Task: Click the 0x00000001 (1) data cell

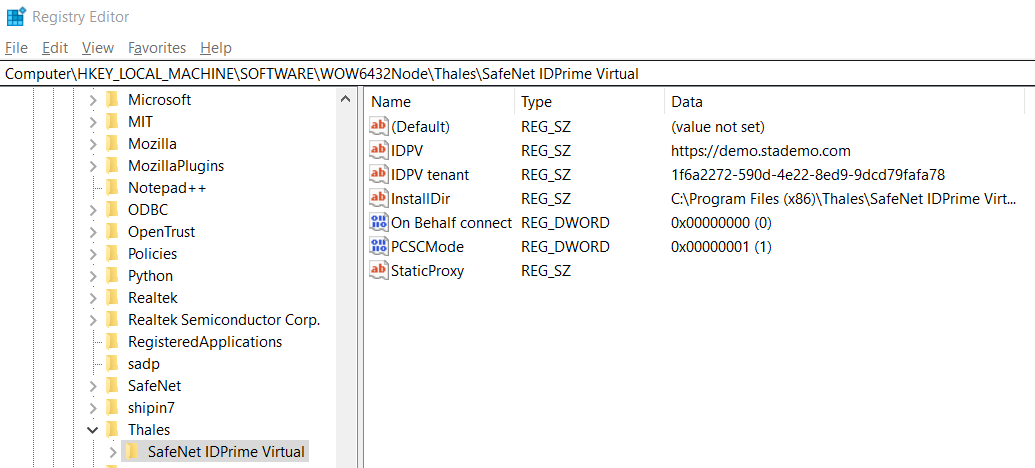Action: [x=721, y=247]
